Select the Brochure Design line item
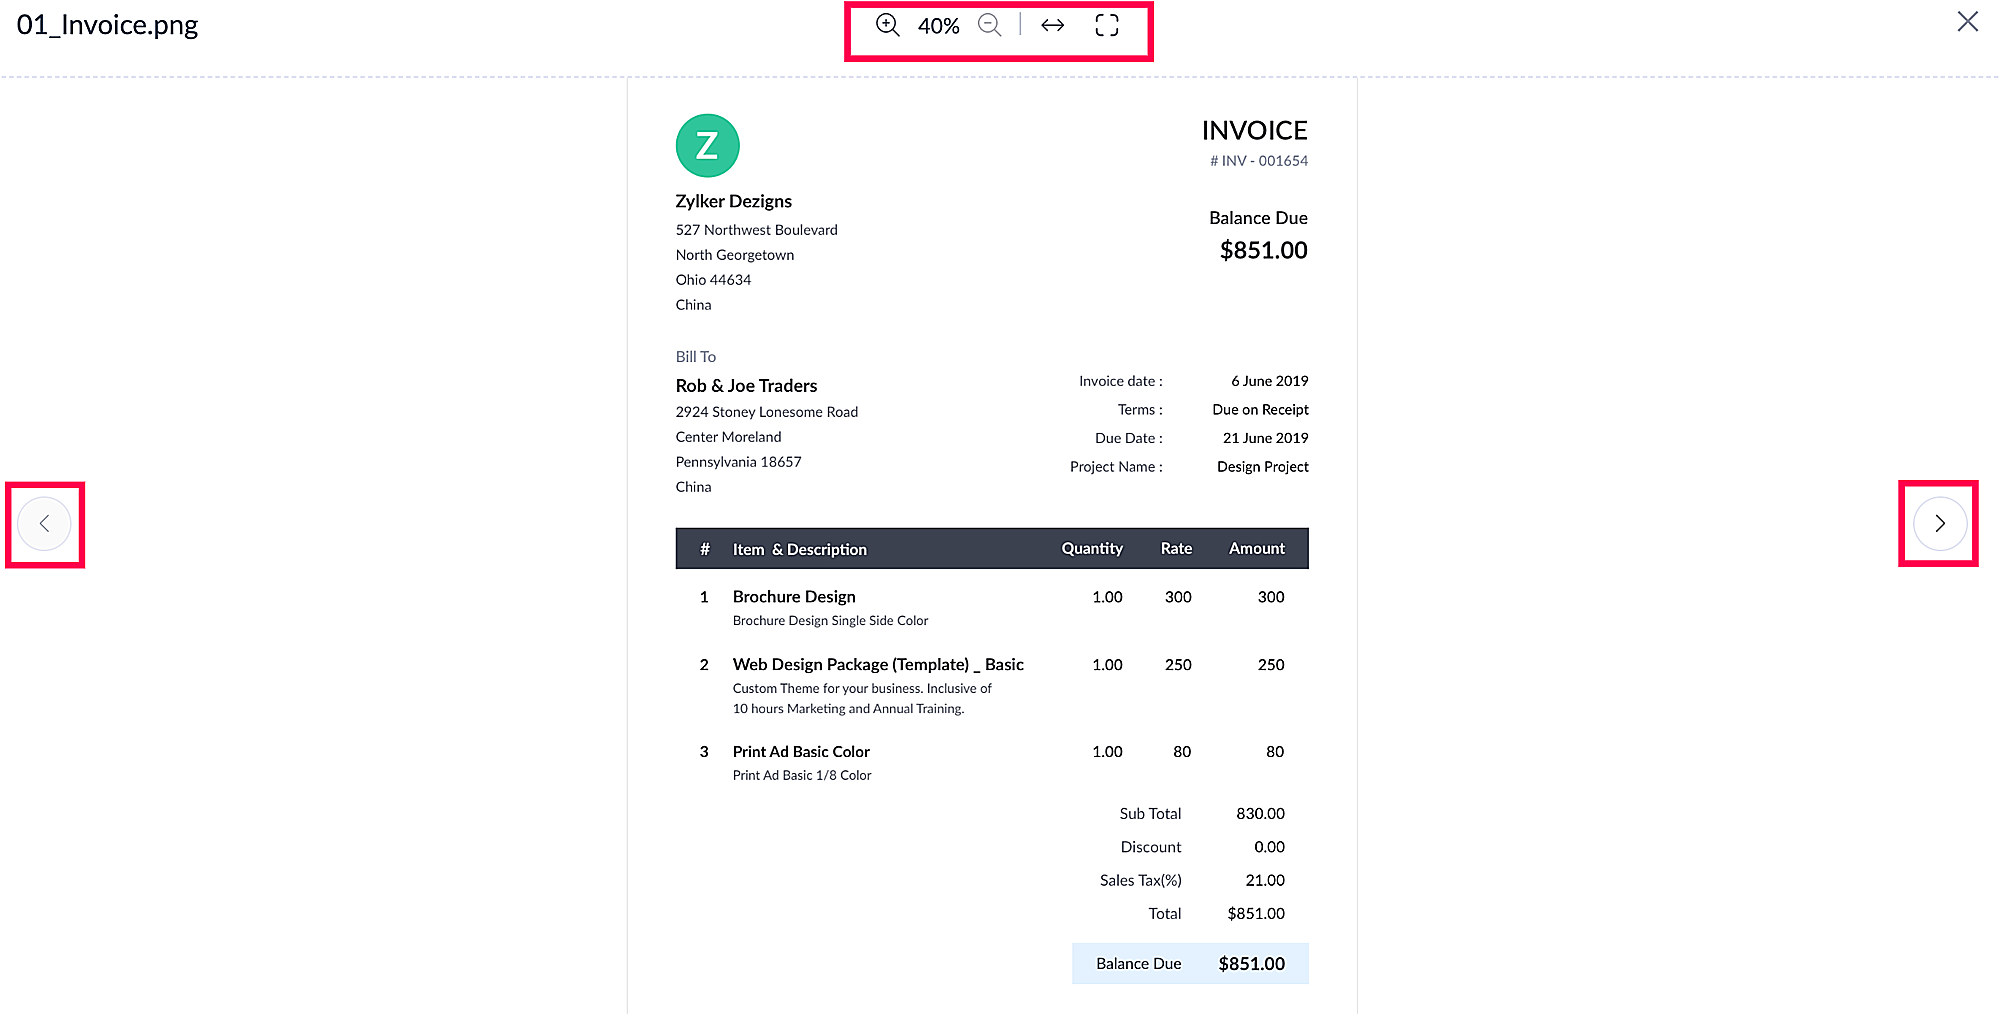This screenshot has width=2000, height=1014. pos(794,597)
